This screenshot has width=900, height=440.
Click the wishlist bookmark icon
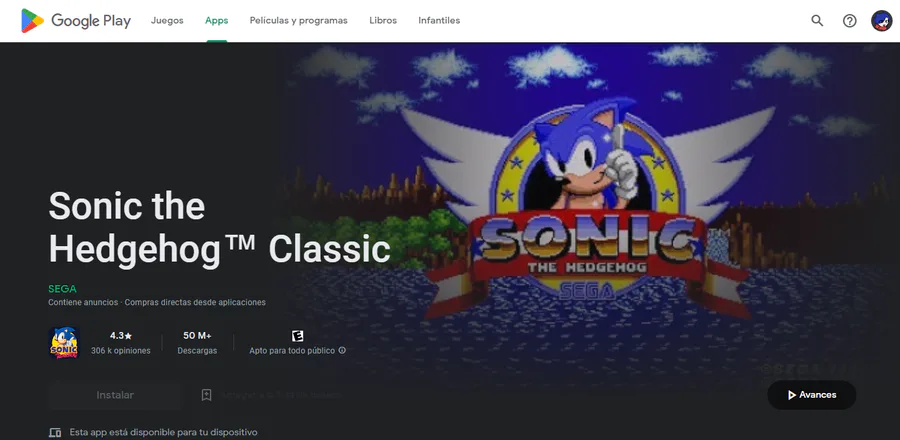point(207,395)
